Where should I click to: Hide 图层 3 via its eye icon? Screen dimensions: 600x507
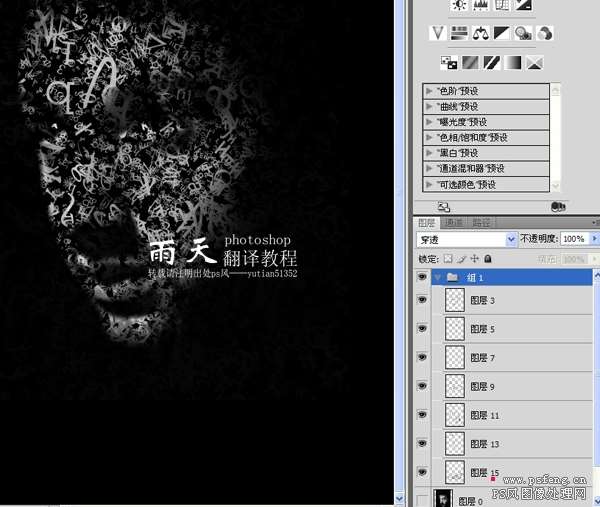tap(422, 300)
